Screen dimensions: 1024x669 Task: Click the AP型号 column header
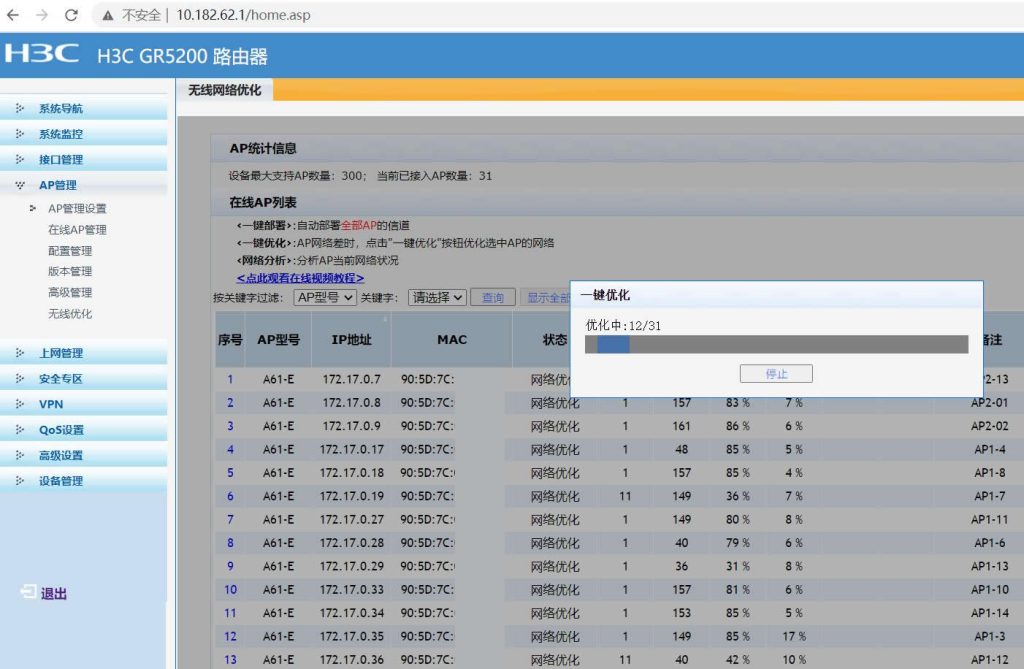pos(278,340)
